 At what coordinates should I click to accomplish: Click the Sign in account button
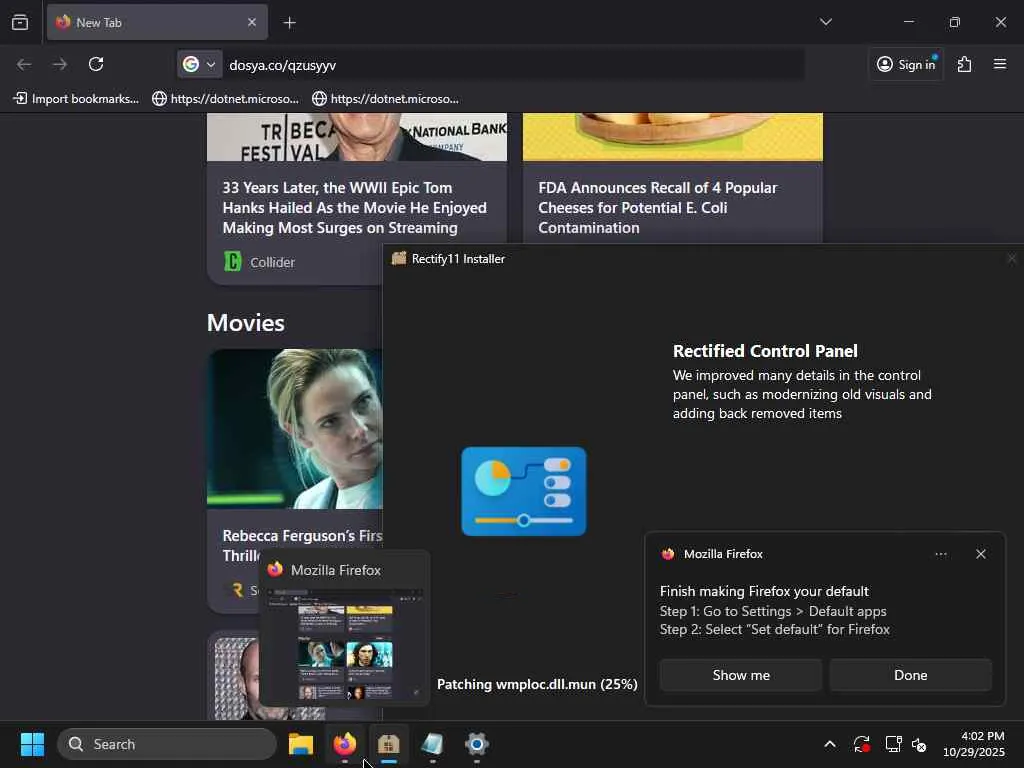906,64
